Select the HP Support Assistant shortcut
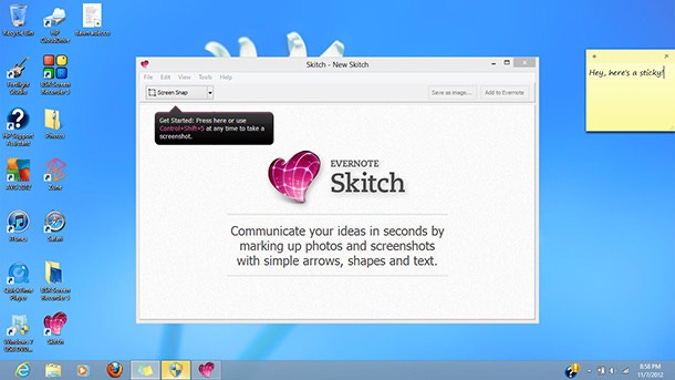 pyautogui.click(x=18, y=127)
